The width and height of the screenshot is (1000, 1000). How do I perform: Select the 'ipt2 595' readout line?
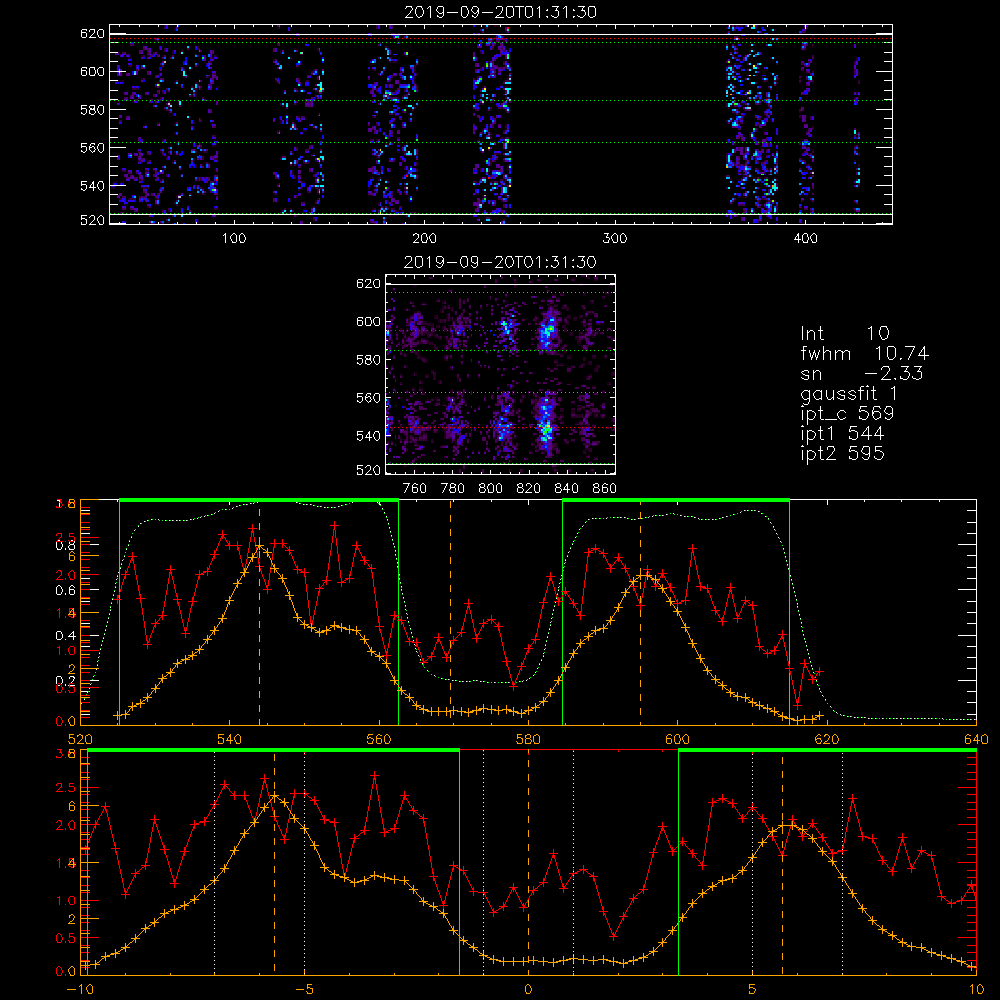click(842, 453)
